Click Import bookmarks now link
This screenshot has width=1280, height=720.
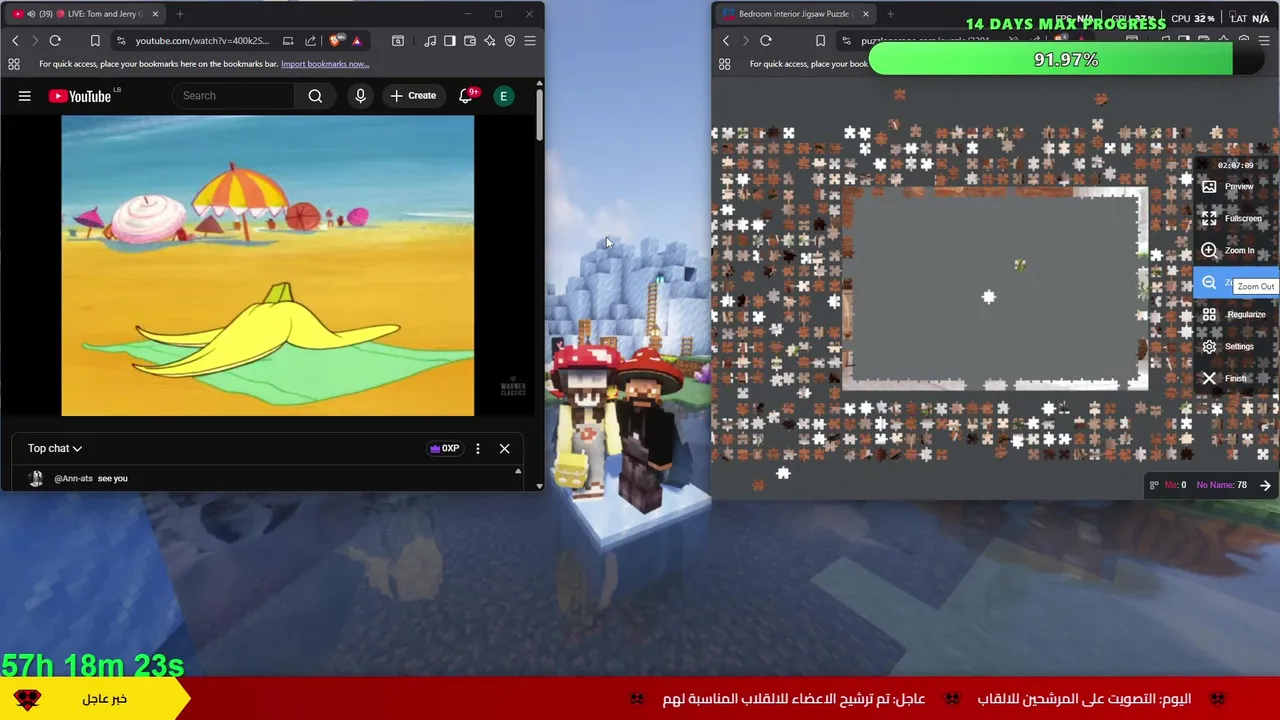click(325, 64)
